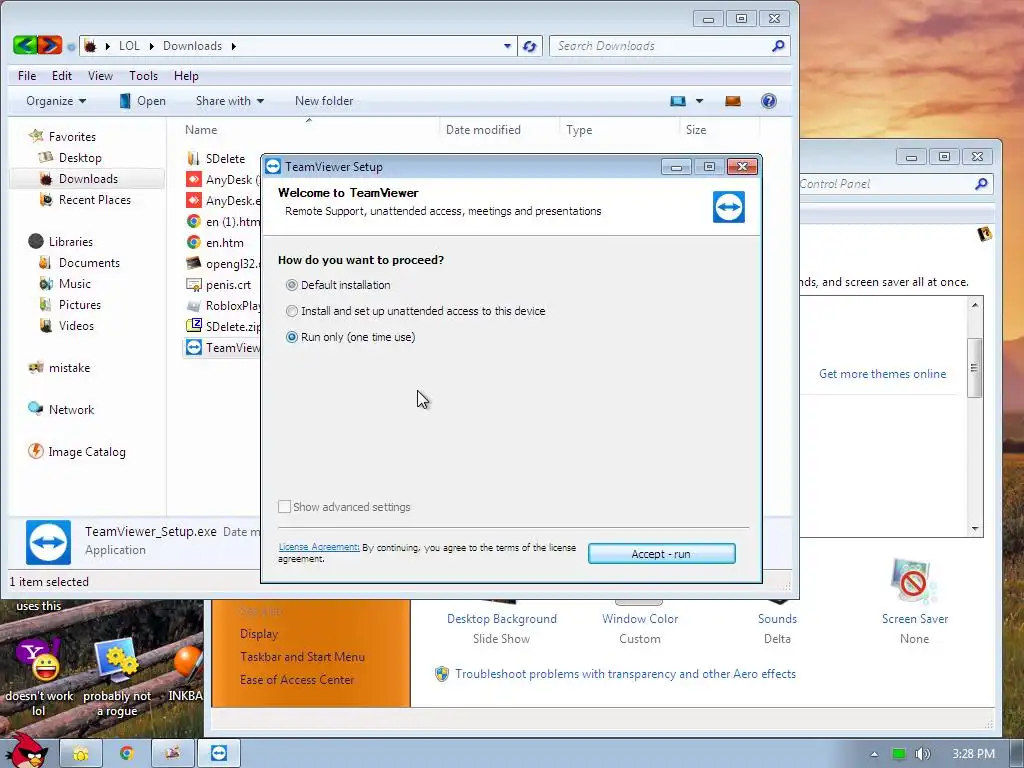
Task: Click the shield icon beside Troubleshoot link
Action: (442, 674)
